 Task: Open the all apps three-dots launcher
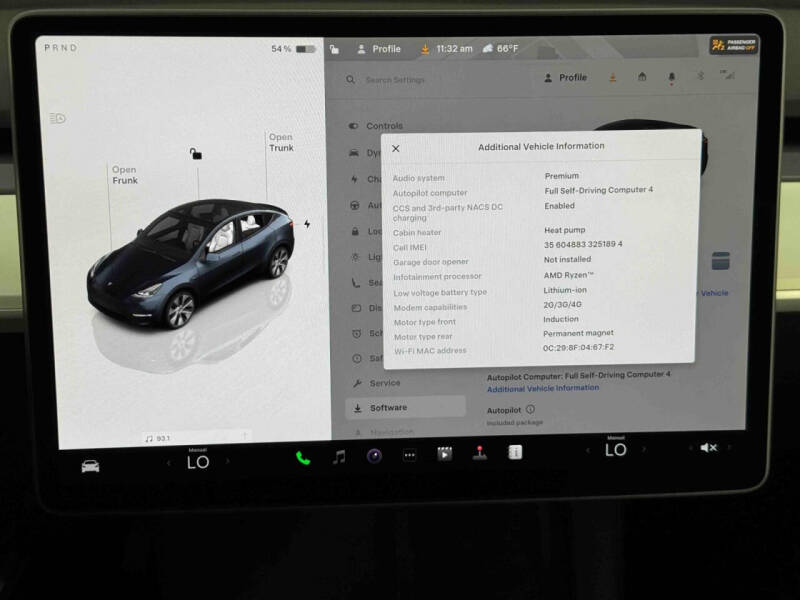point(410,455)
